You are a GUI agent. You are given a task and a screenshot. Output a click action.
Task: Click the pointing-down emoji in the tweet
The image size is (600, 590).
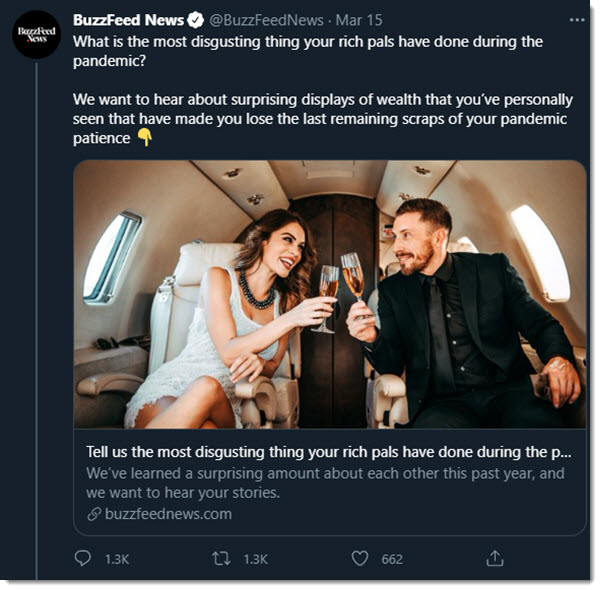(145, 138)
